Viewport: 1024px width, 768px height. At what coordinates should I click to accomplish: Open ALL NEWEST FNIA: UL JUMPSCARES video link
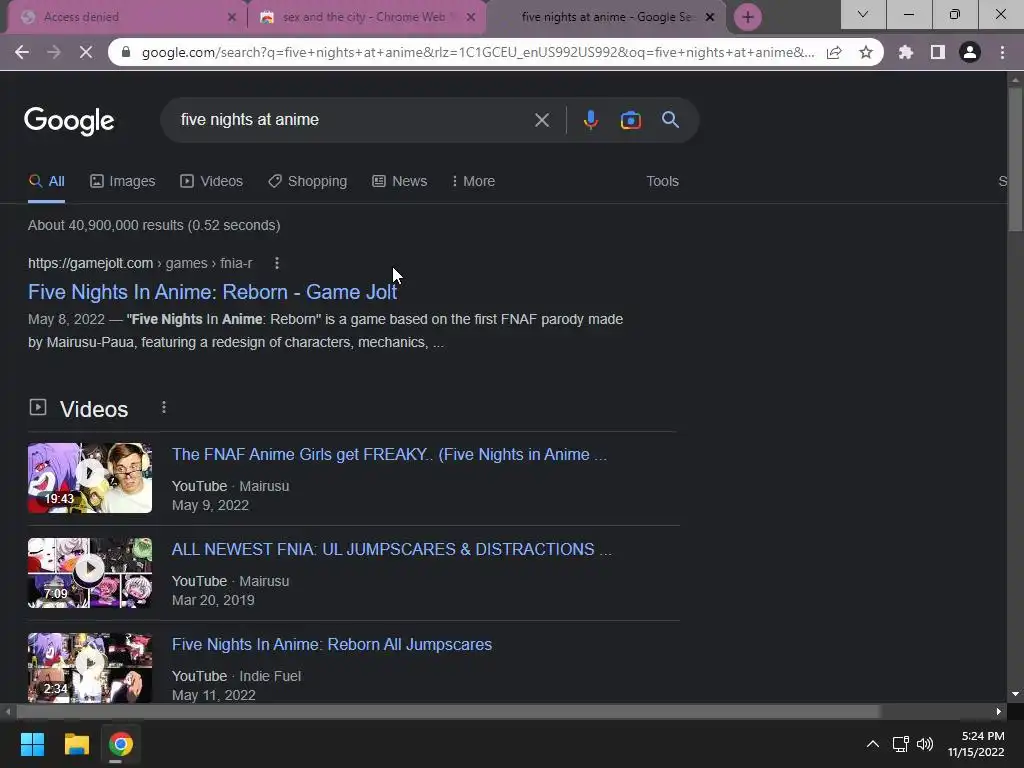392,549
